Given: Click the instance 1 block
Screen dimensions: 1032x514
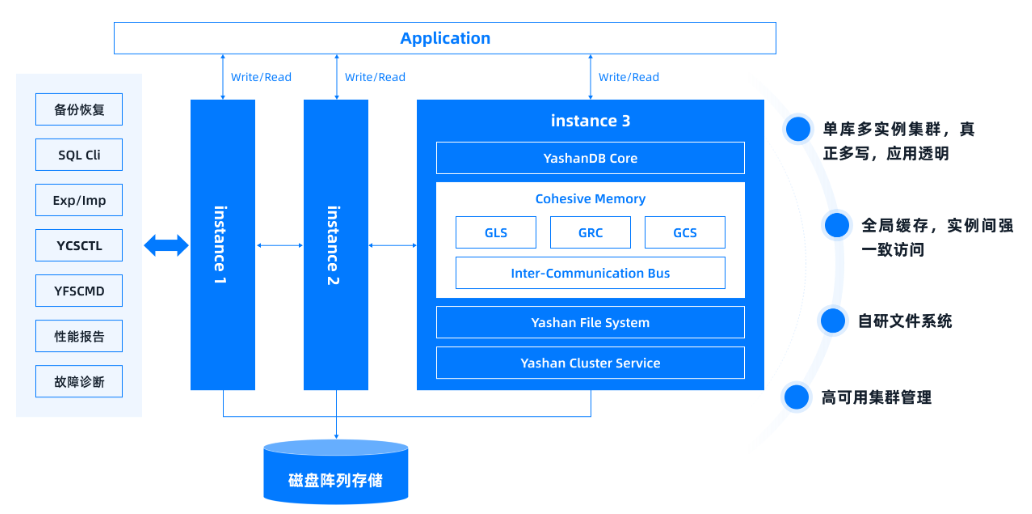Looking at the screenshot, I should click(222, 245).
